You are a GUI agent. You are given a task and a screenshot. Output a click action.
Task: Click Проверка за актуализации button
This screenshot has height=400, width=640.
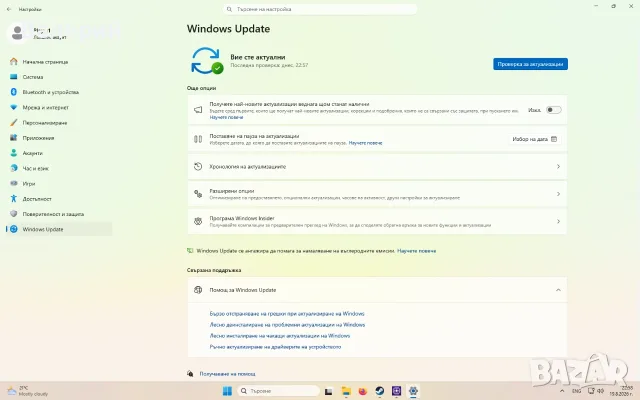530,64
